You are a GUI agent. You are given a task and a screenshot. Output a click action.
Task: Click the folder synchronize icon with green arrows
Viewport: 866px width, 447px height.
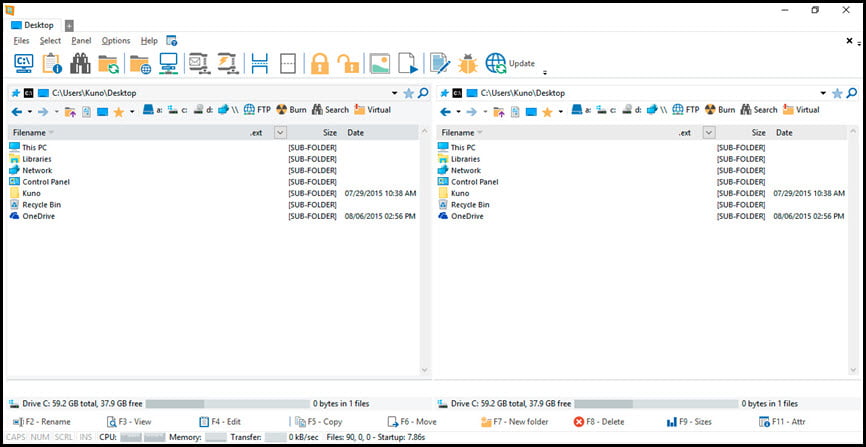click(108, 64)
